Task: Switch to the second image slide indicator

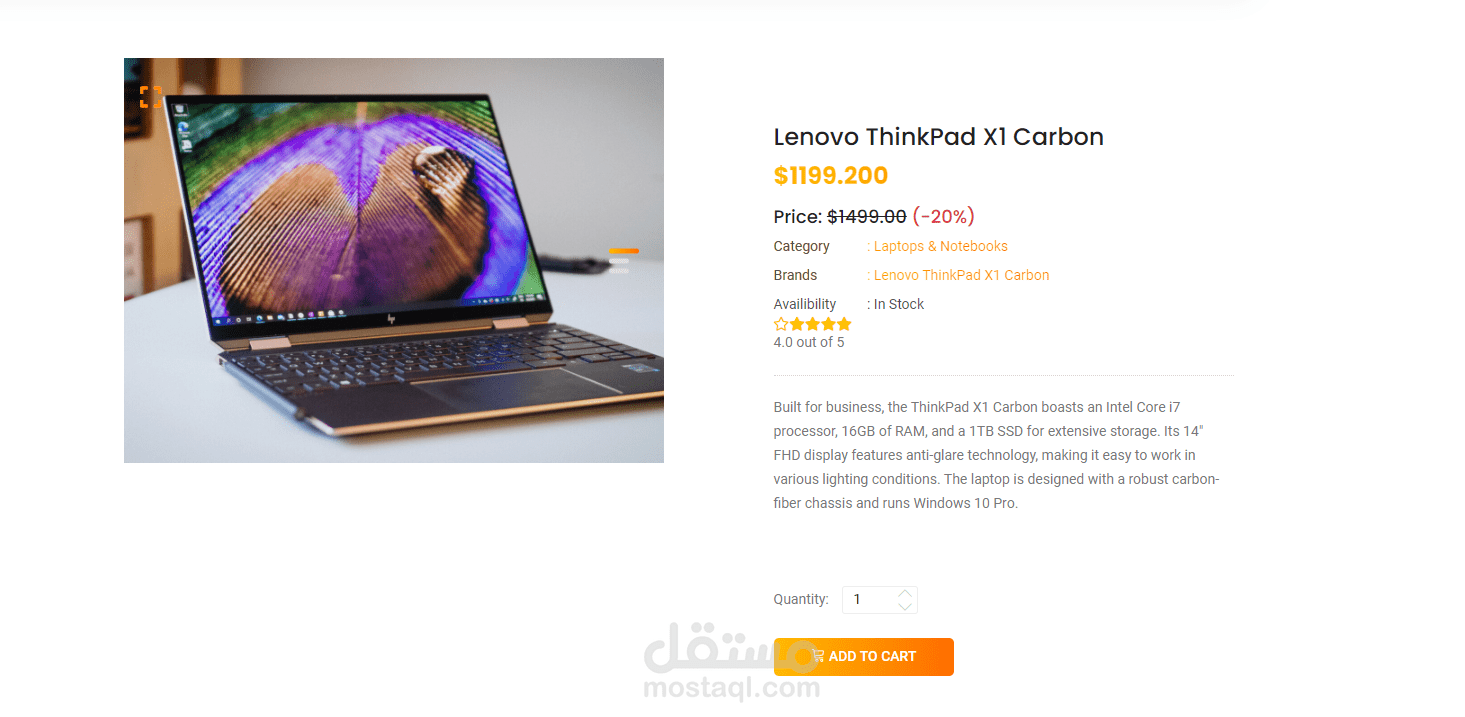Action: 619,261
